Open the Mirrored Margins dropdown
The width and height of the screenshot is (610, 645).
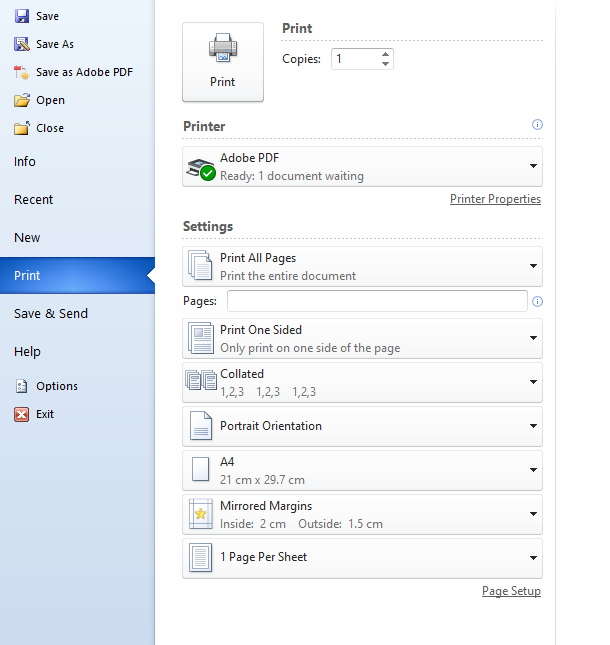533,514
